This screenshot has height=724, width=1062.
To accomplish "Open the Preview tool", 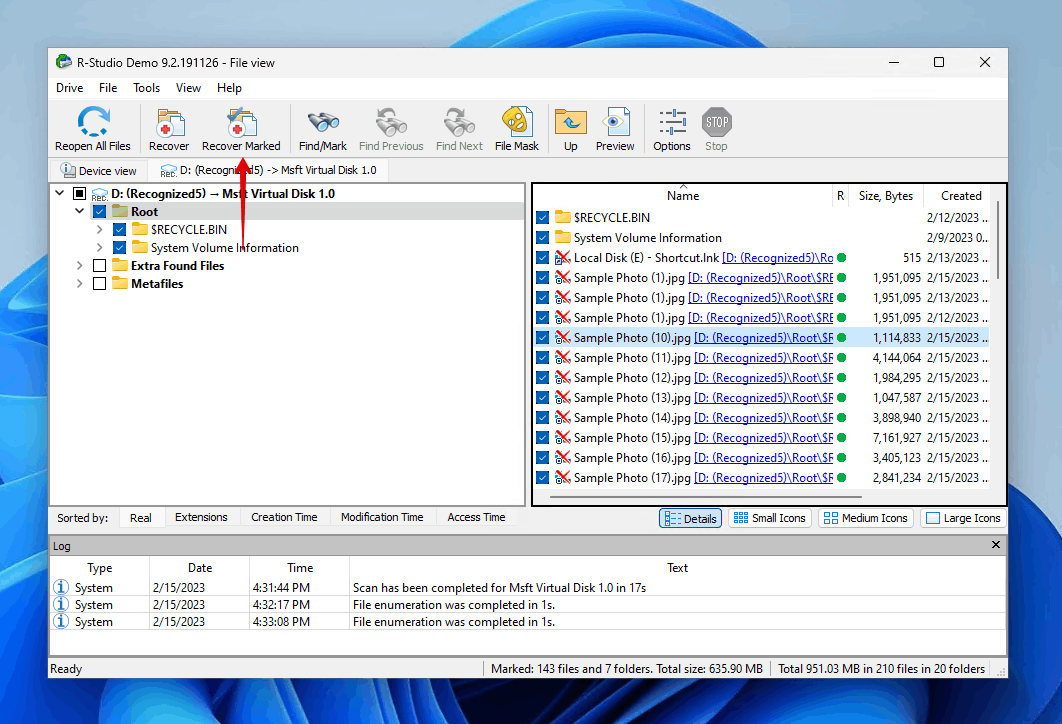I will pos(615,123).
